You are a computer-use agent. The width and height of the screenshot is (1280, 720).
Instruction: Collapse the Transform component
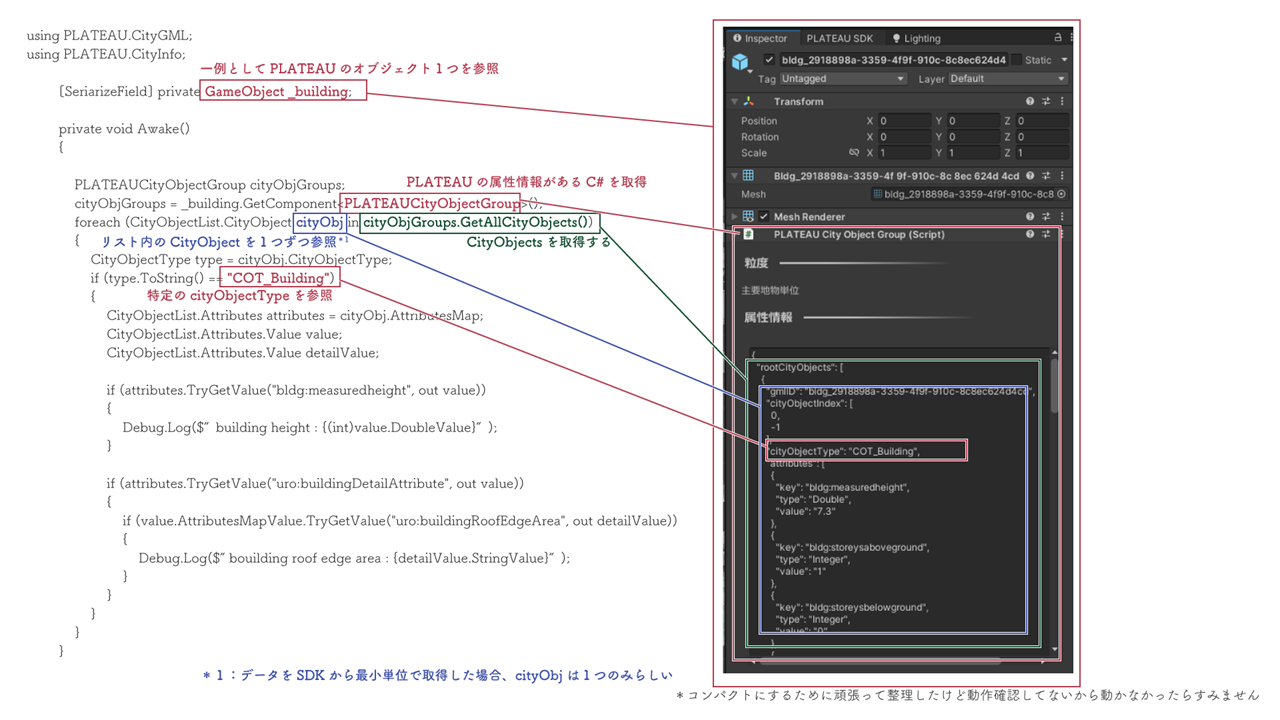[x=735, y=101]
